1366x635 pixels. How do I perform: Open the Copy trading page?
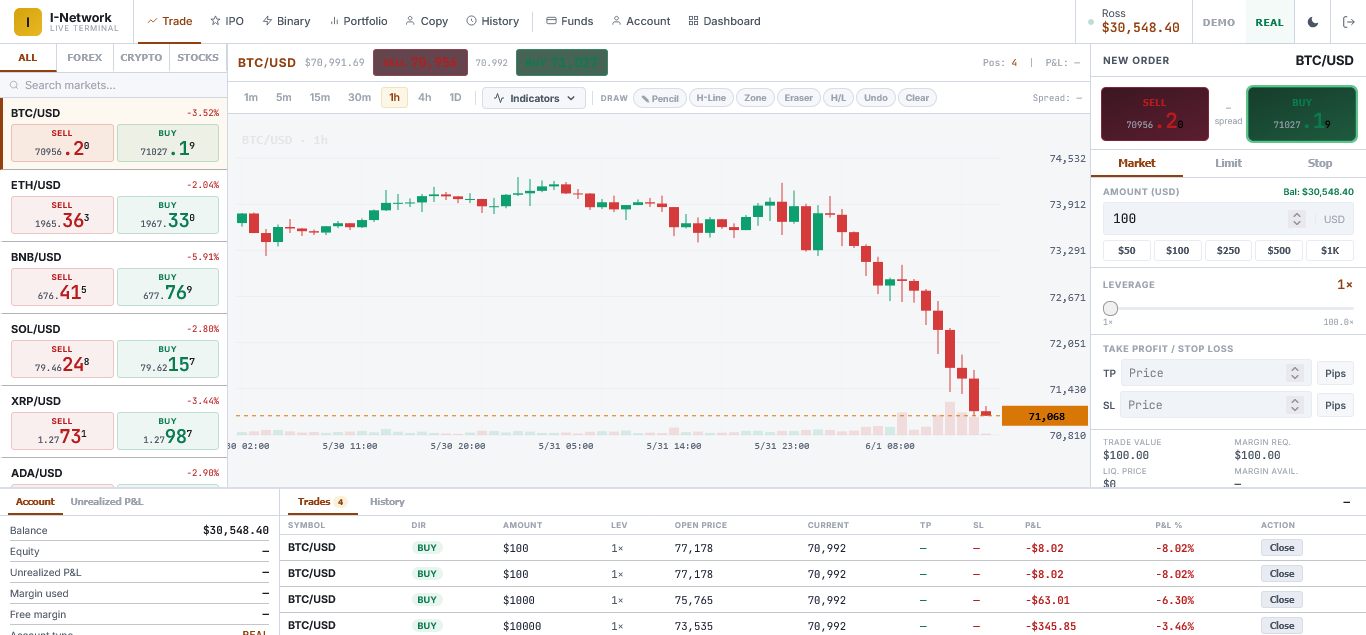(x=427, y=21)
